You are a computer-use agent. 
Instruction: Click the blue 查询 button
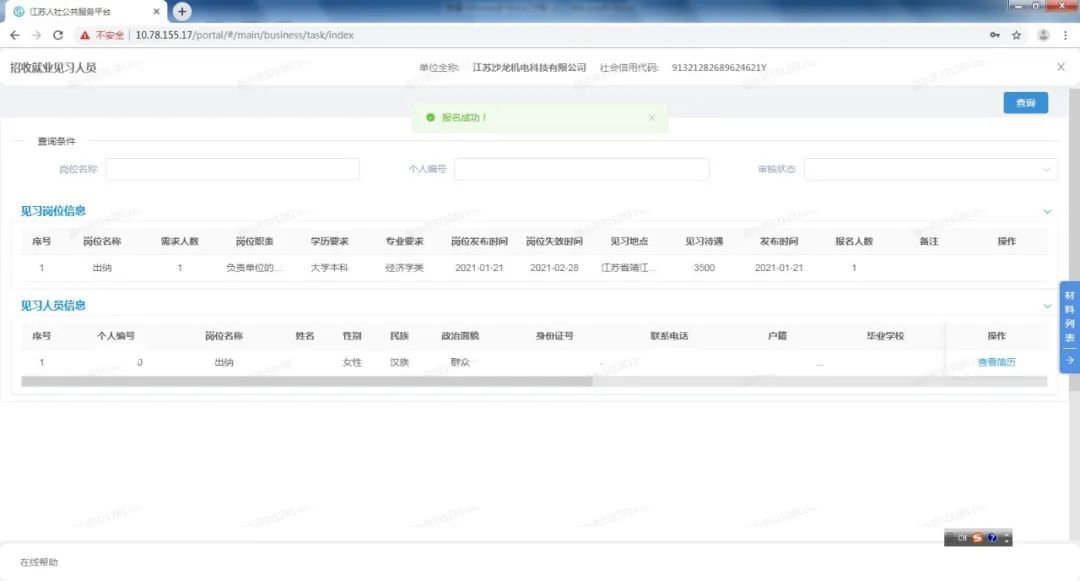[x=1025, y=103]
